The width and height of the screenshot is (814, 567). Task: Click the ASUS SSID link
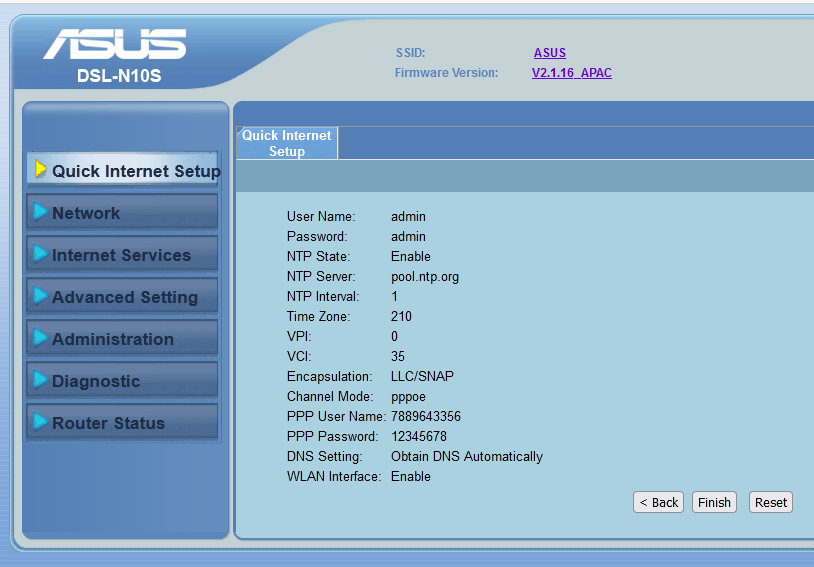[550, 53]
